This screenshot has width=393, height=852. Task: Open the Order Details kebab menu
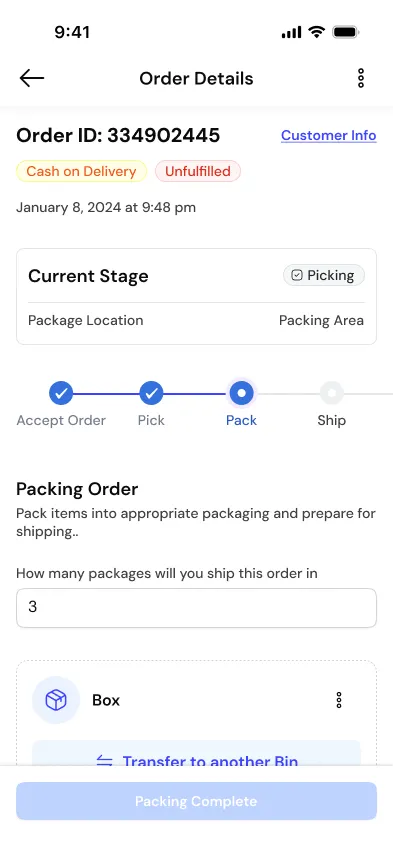click(361, 78)
